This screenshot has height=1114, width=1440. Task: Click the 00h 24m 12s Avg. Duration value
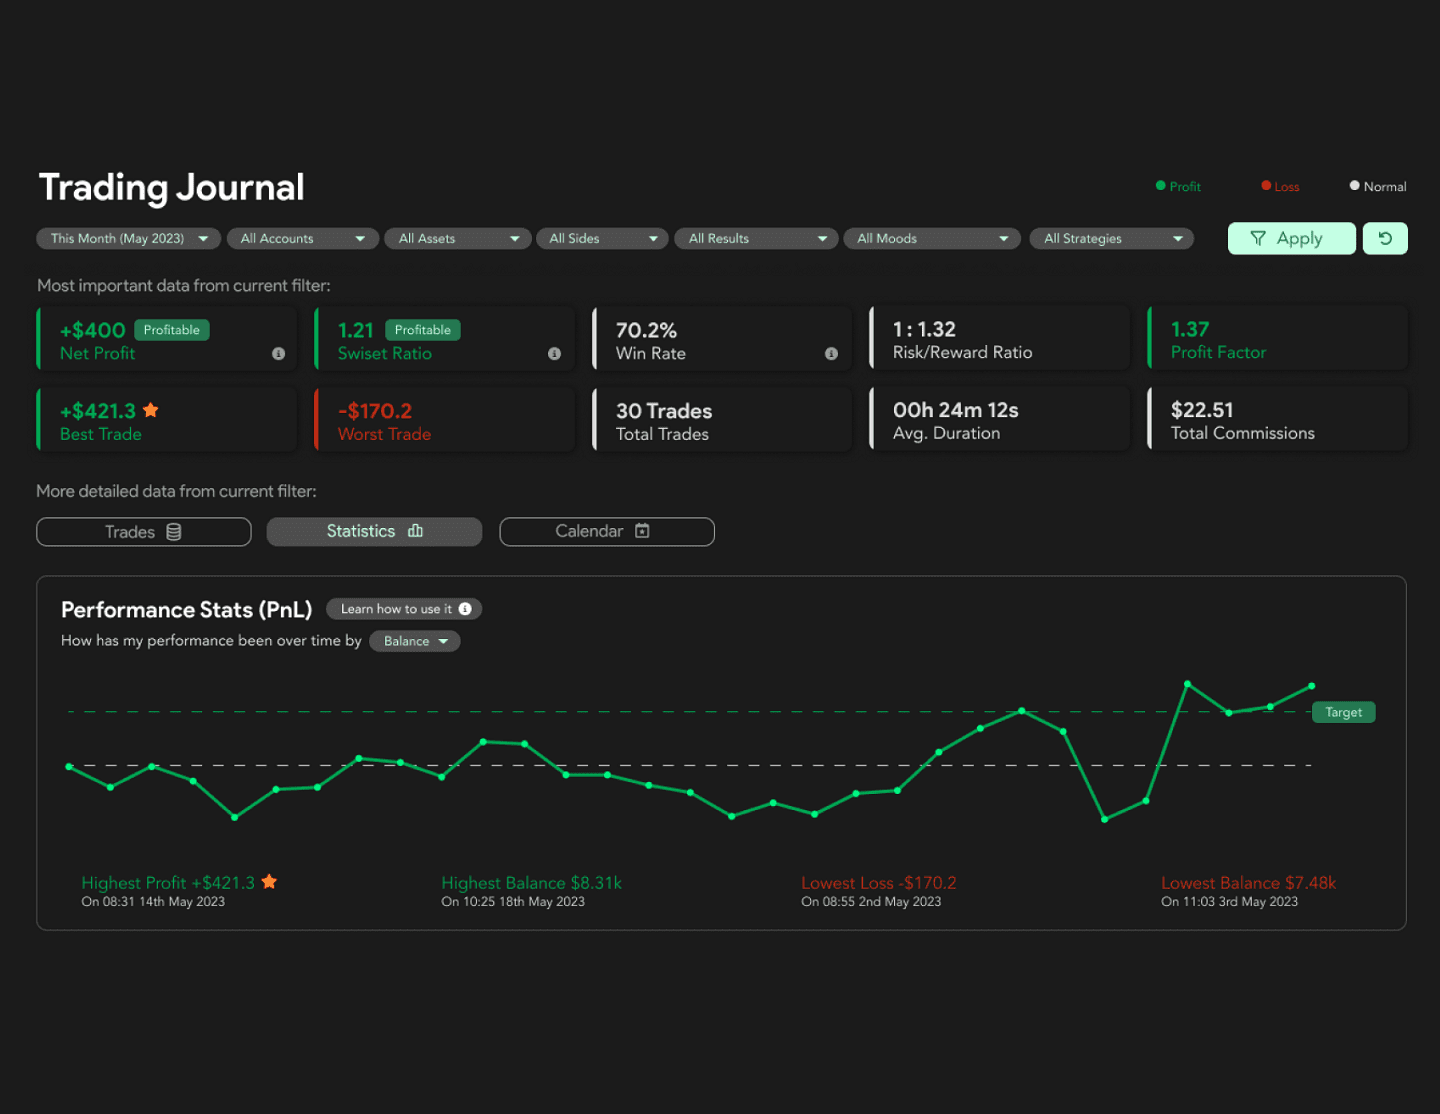(x=955, y=410)
